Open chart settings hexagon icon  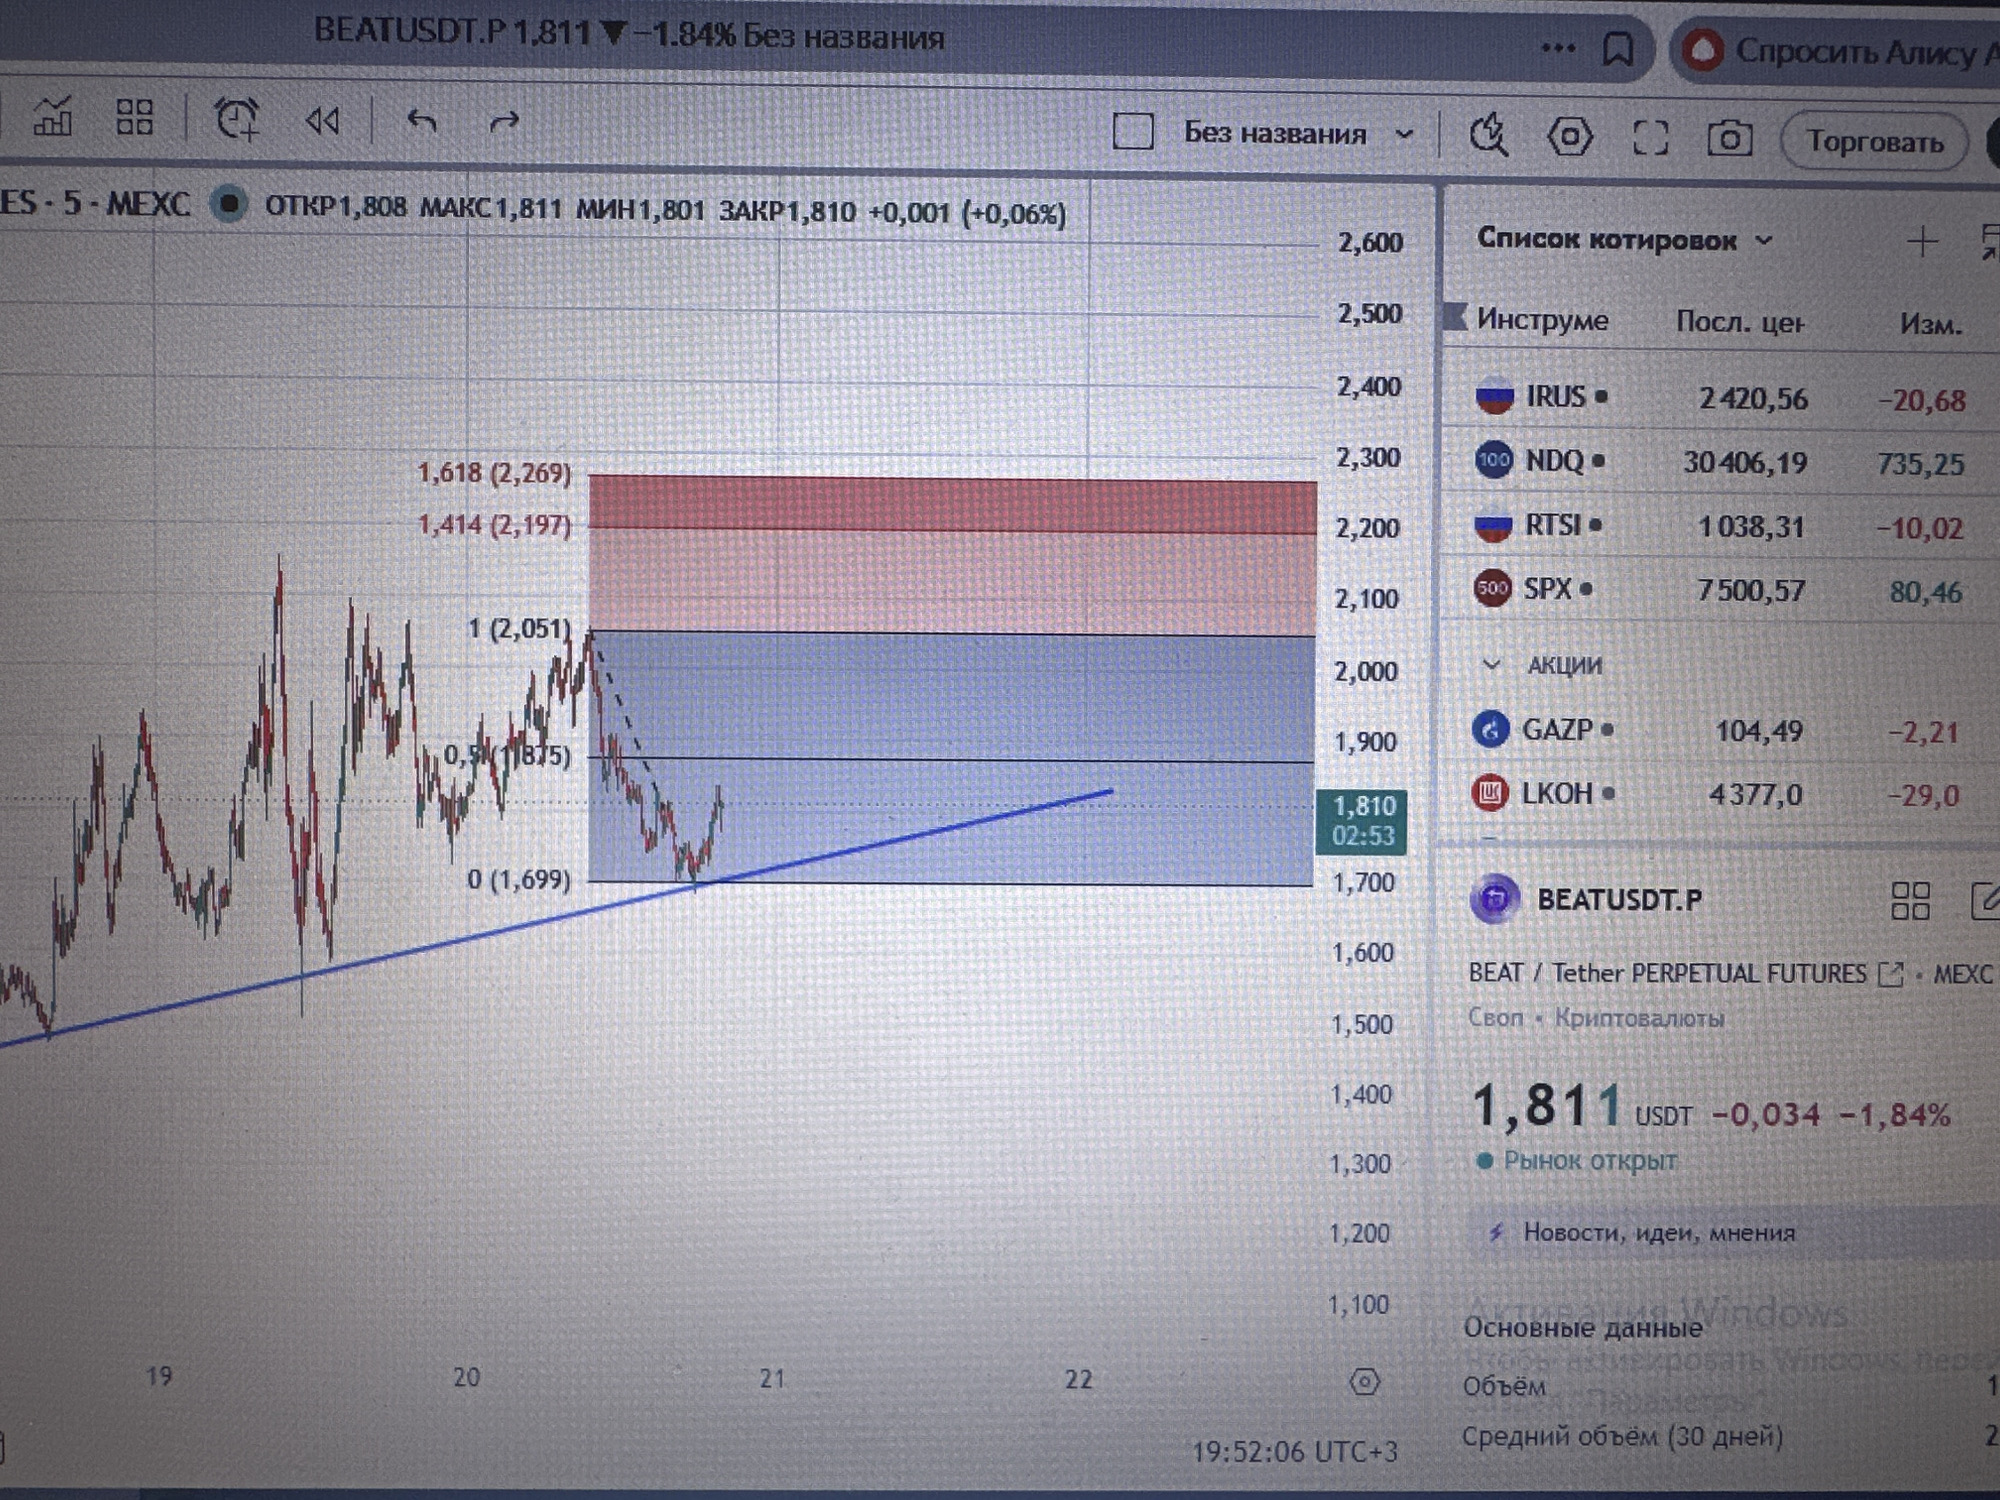tap(1570, 136)
